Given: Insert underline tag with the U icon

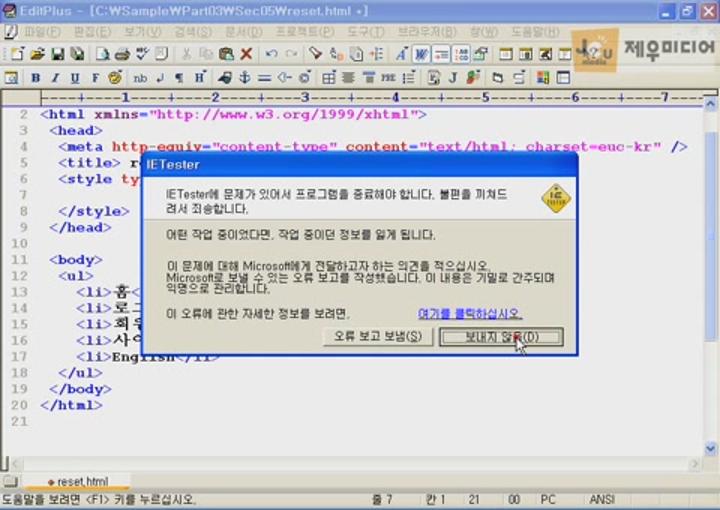Looking at the screenshot, I should 75,78.
